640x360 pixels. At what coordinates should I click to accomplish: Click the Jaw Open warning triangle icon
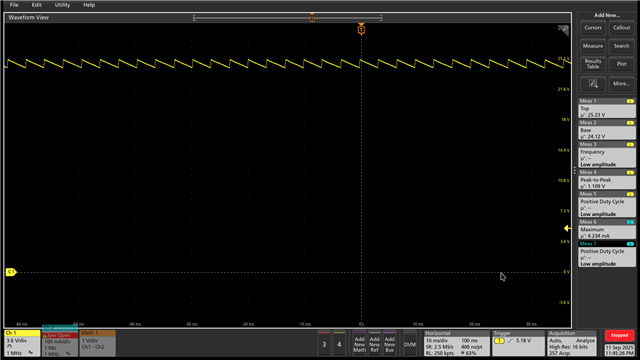pos(45,336)
